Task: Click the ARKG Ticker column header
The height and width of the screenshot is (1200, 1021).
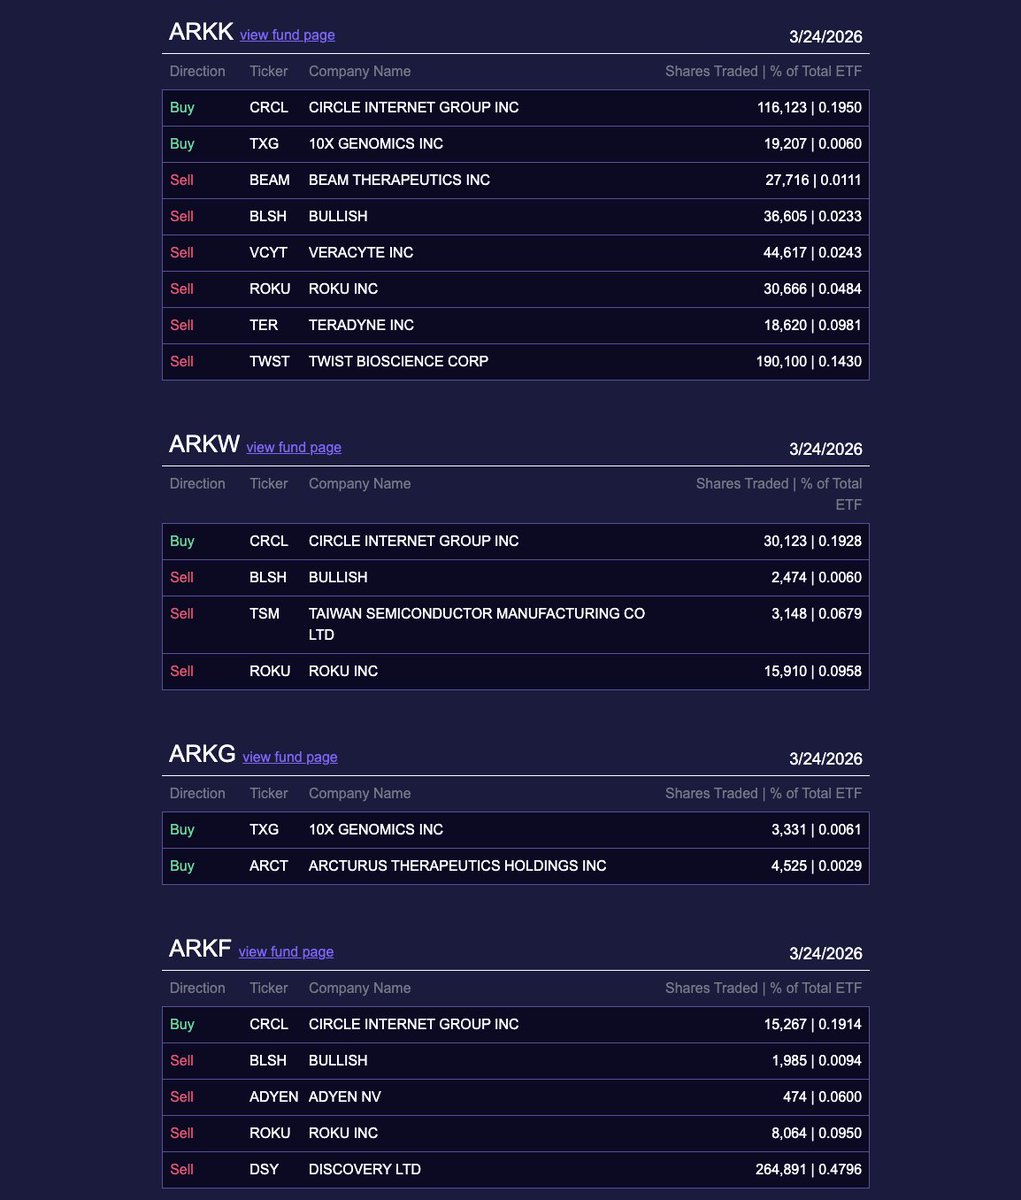Action: [268, 794]
